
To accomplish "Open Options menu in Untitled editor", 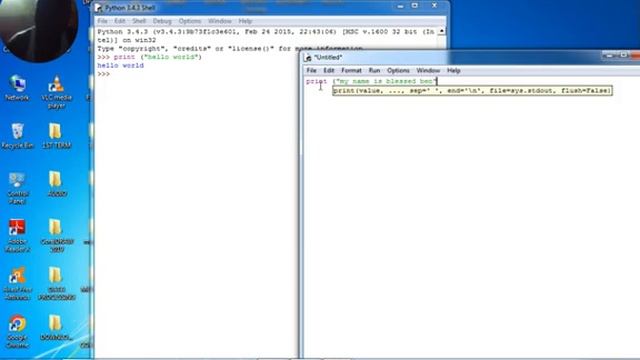I will tap(398, 71).
